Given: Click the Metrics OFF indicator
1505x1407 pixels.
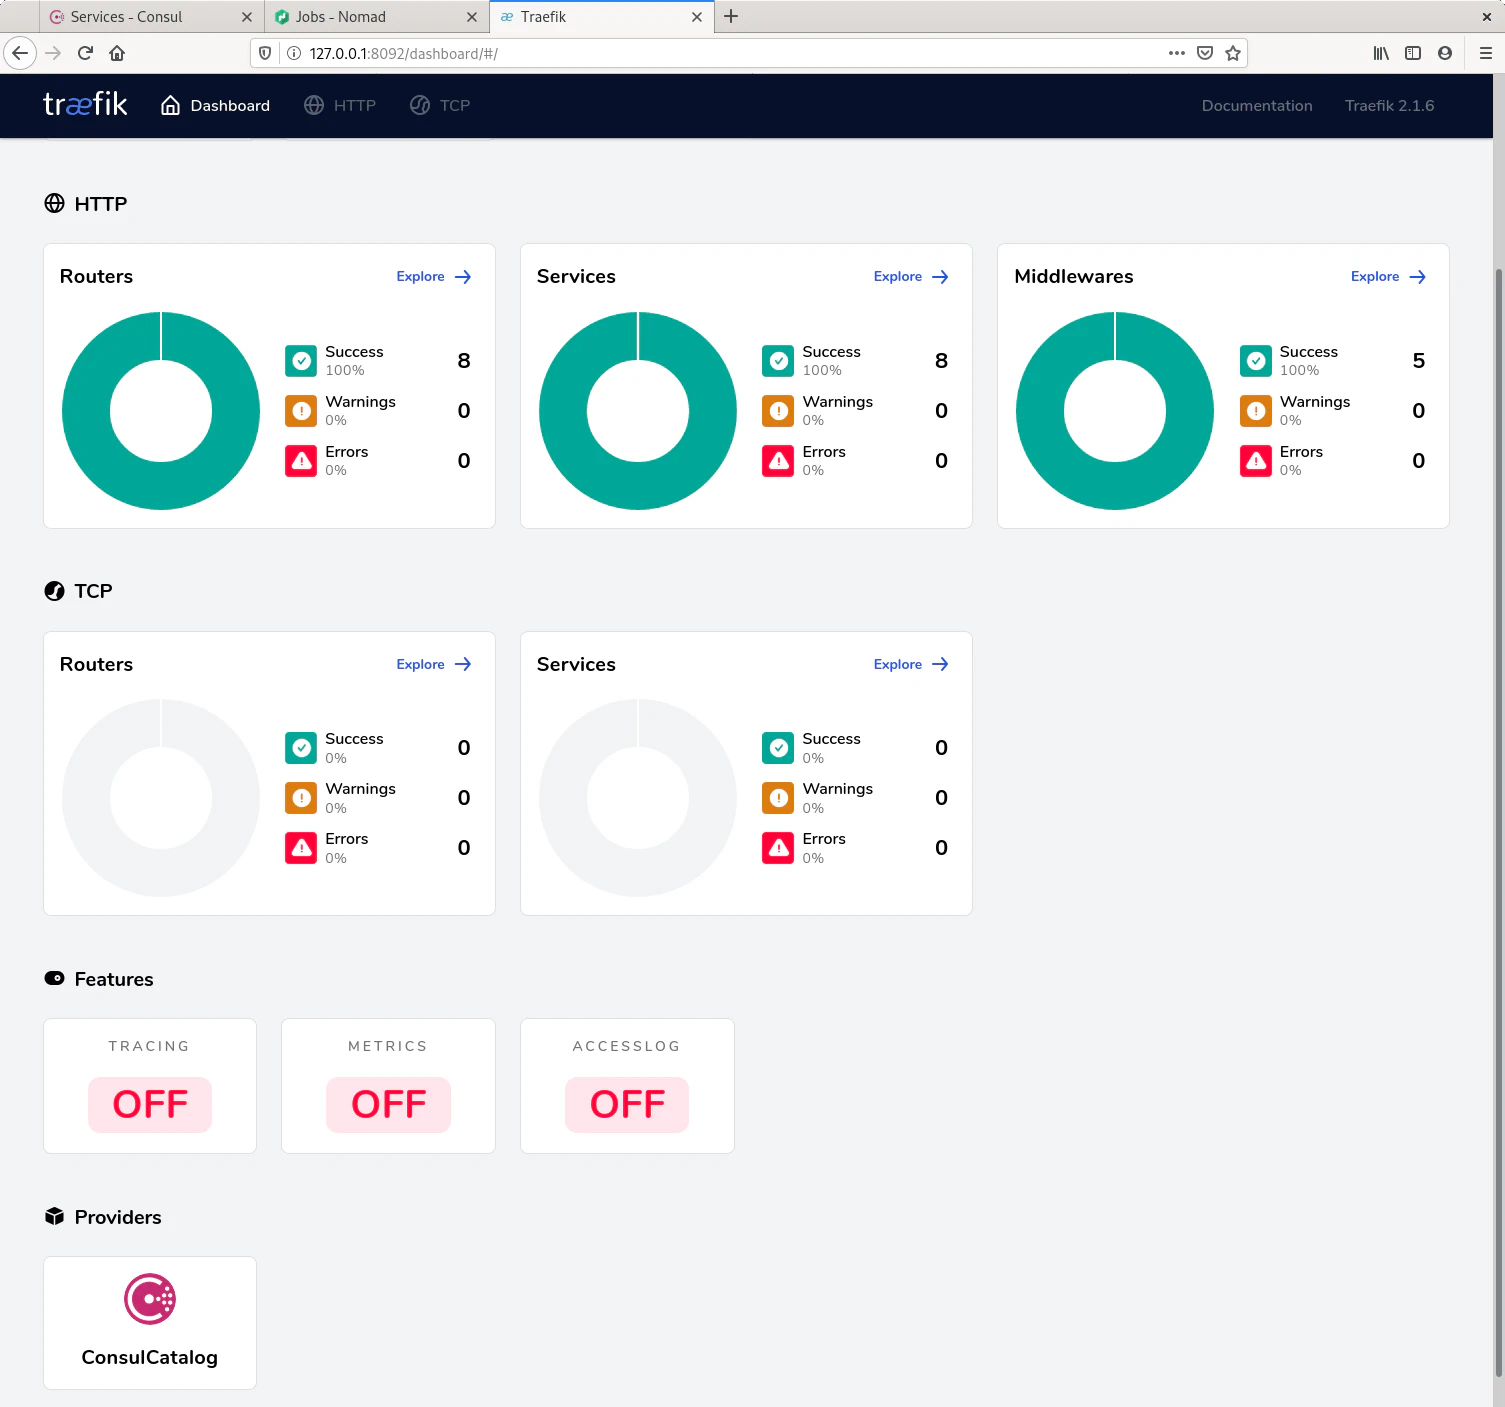Looking at the screenshot, I should (x=388, y=1105).
